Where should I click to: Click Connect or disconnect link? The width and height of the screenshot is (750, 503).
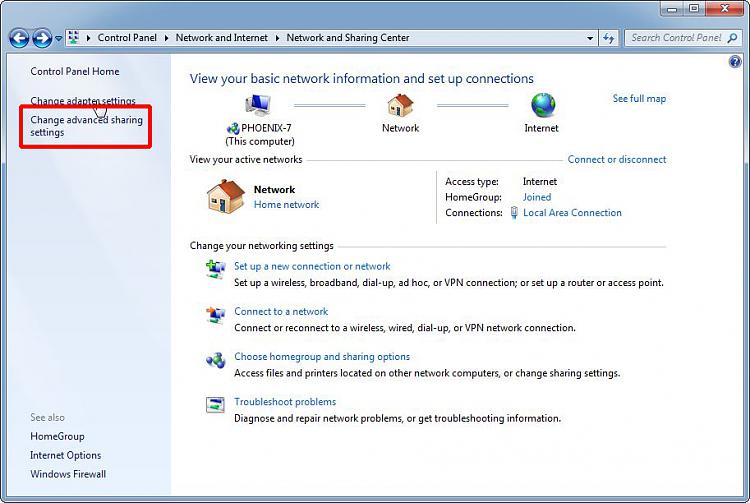pyautogui.click(x=617, y=160)
